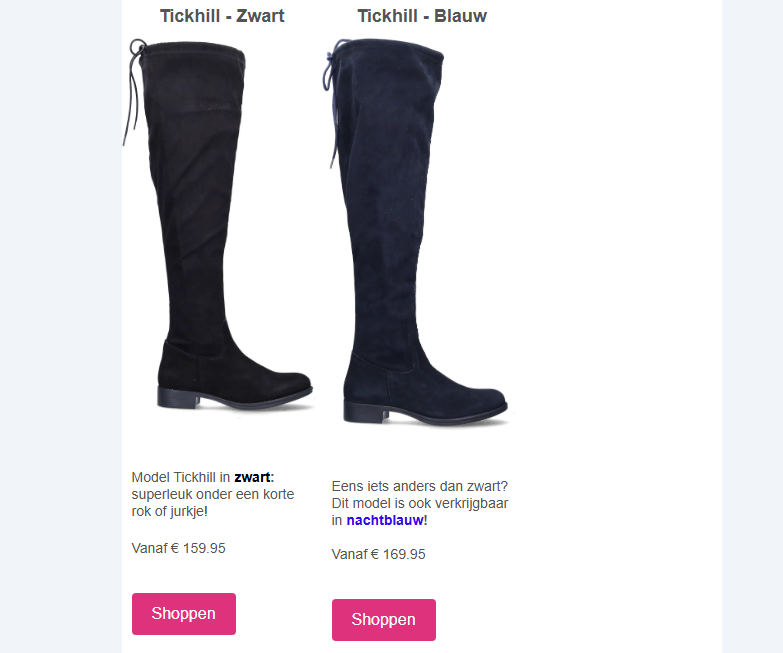783x653 pixels.
Task: Open the blue Tickhill boot image
Action: [x=417, y=232]
